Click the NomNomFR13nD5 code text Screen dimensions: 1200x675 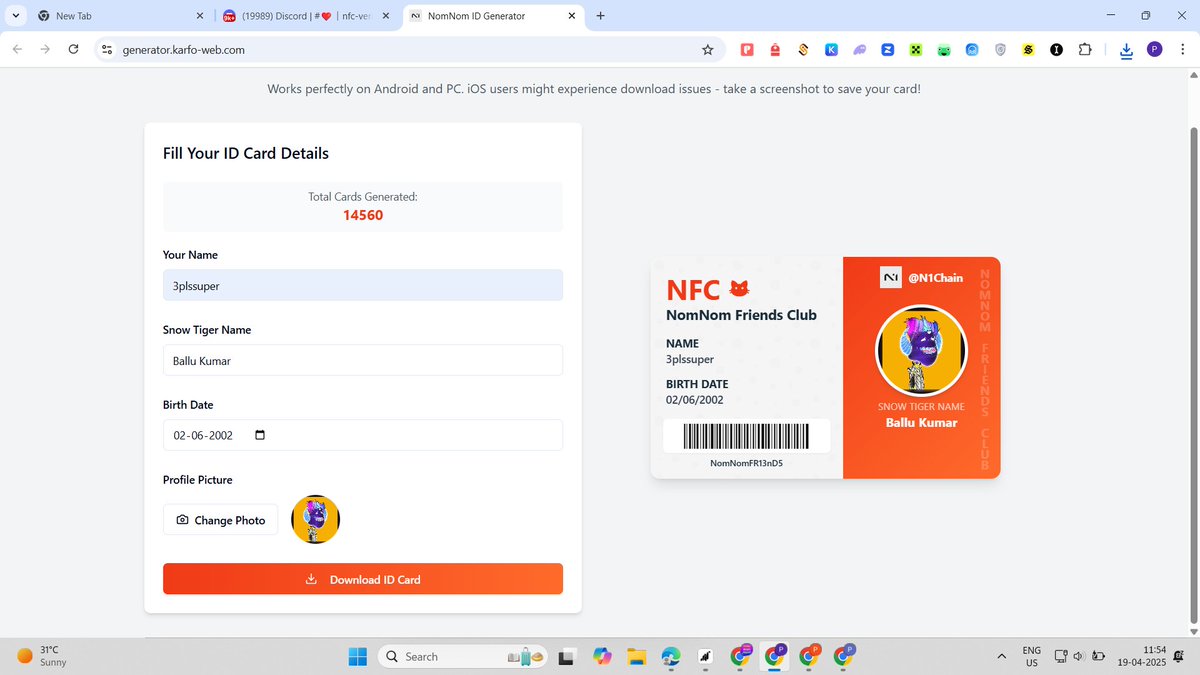[746, 464]
